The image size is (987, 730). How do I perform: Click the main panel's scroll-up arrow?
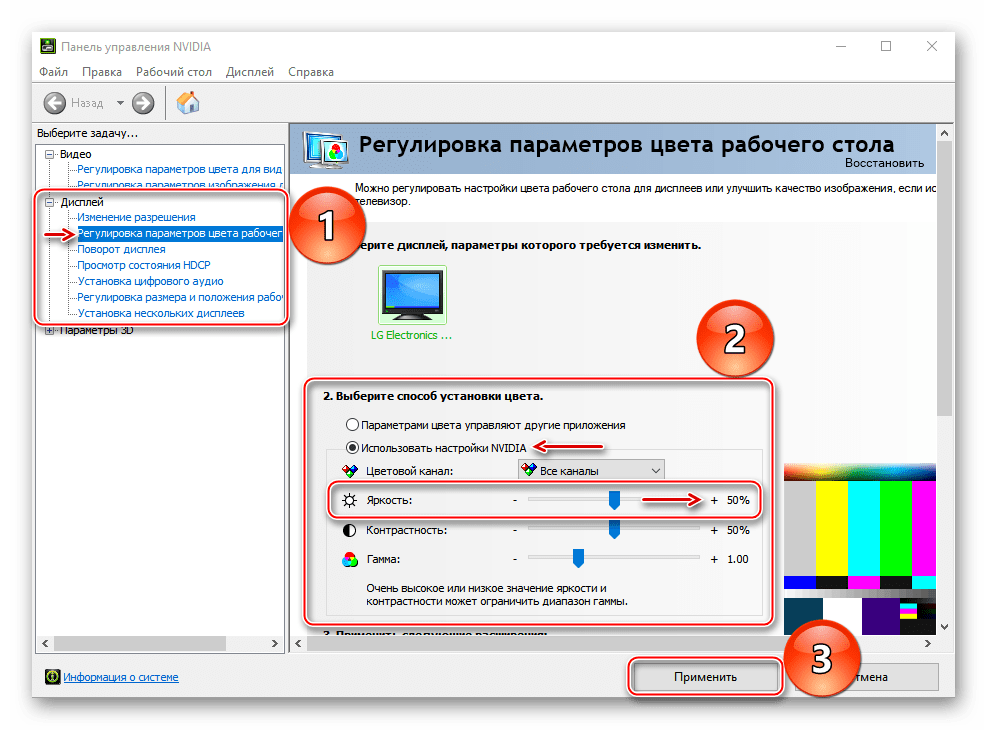(x=944, y=133)
